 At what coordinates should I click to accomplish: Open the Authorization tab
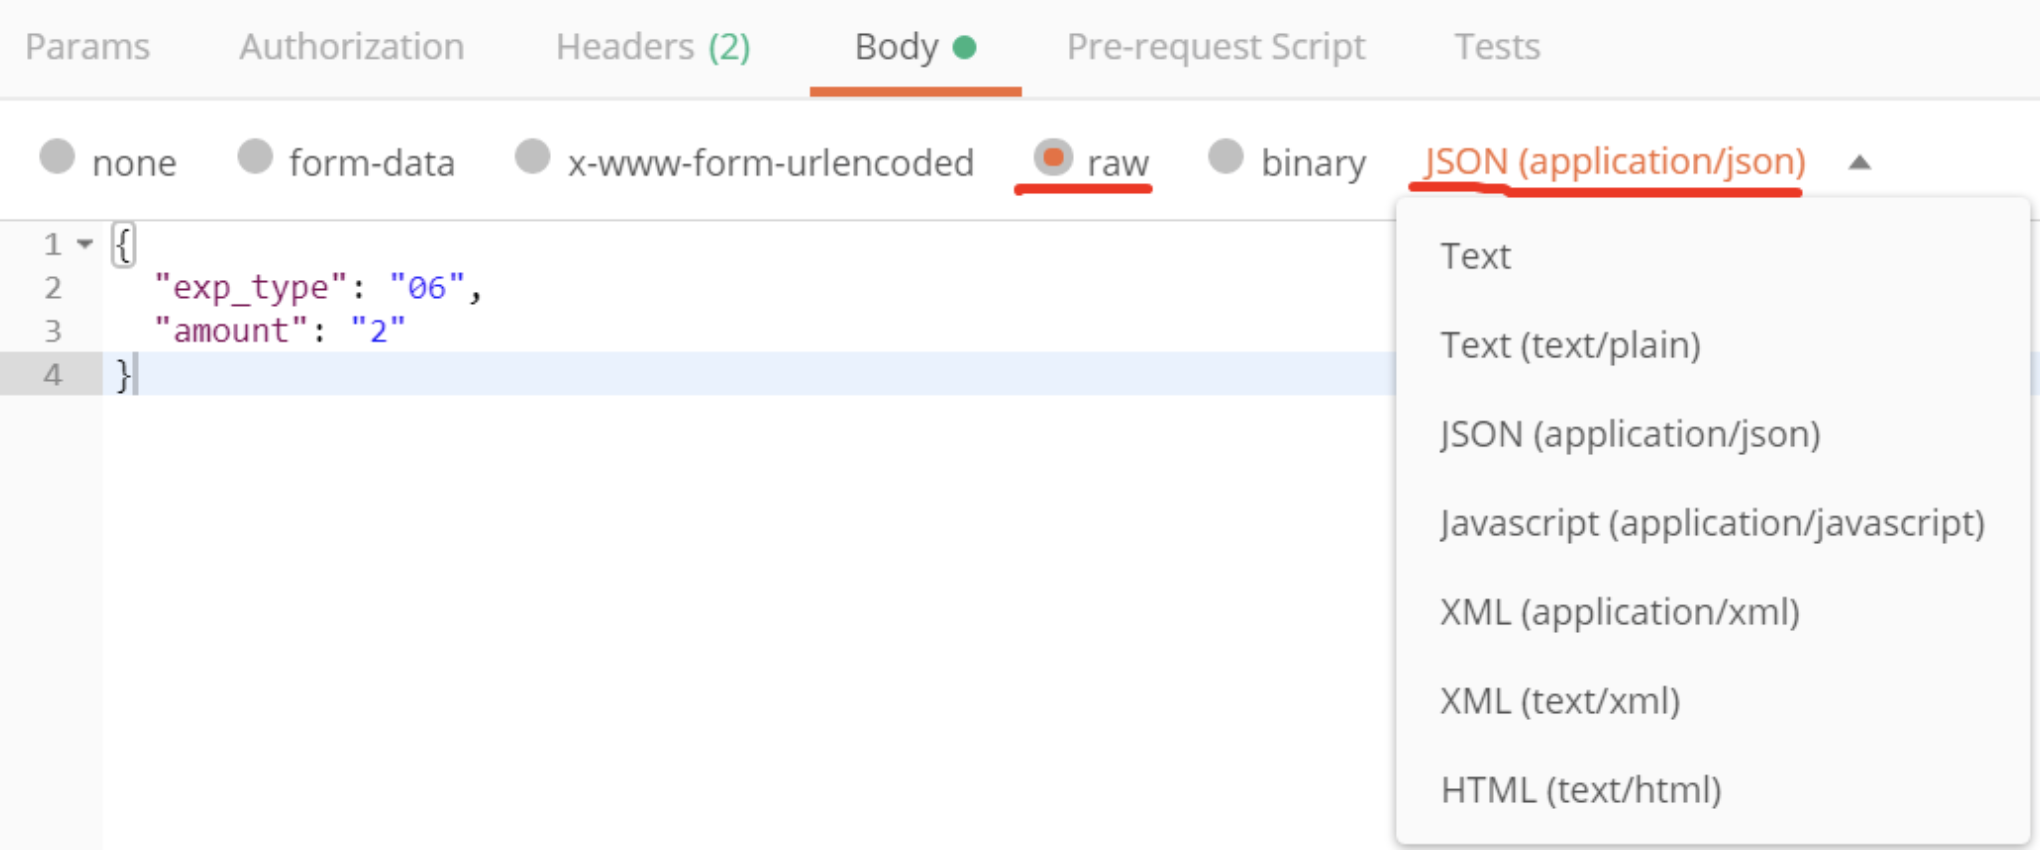(x=351, y=47)
